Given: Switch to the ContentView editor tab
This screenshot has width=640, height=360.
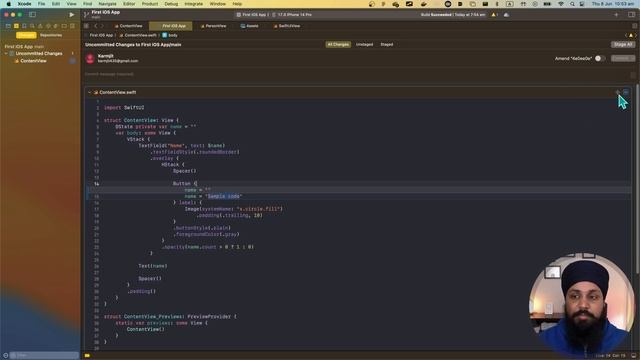Looking at the screenshot, I should (x=128, y=26).
